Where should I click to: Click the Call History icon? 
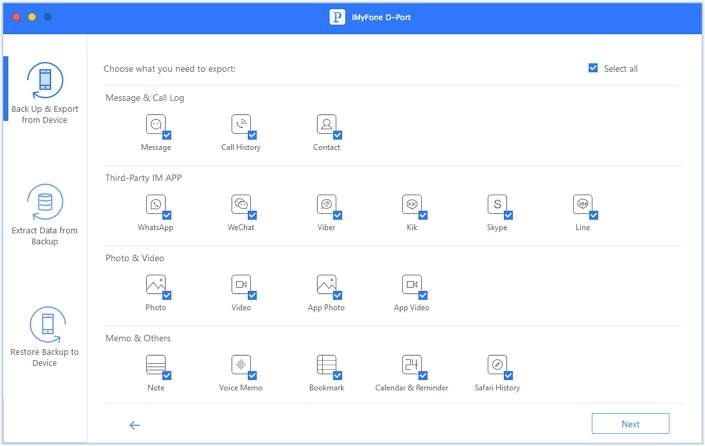[241, 125]
